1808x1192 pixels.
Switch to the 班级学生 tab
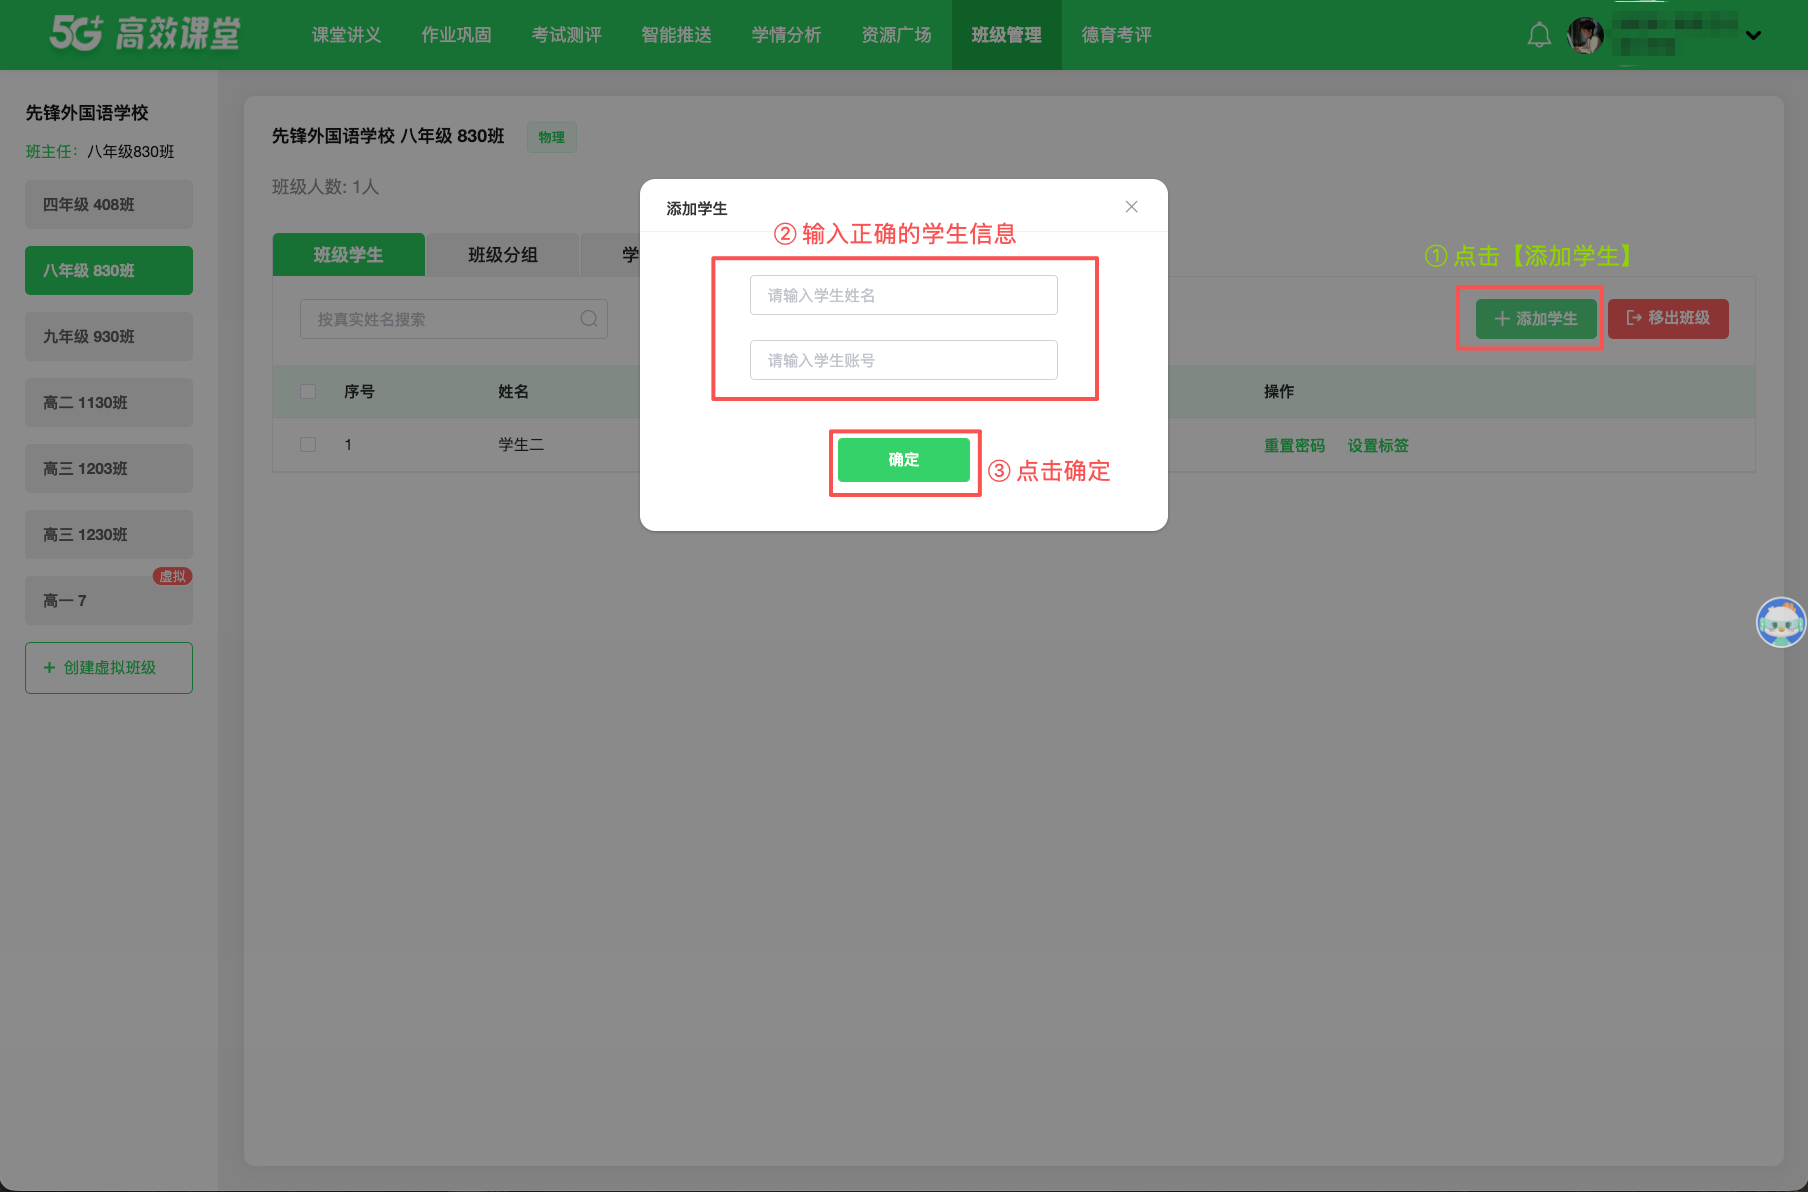click(x=348, y=255)
